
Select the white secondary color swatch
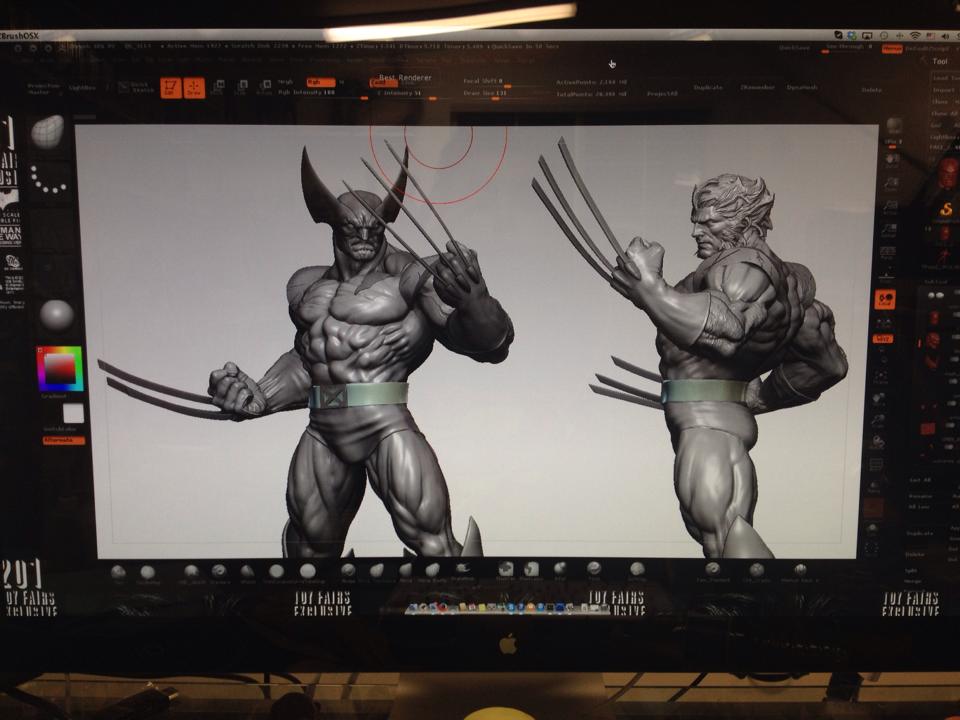[x=73, y=413]
